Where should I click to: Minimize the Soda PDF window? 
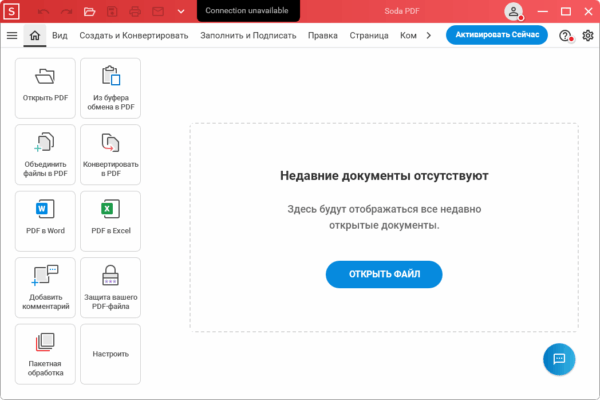(542, 11)
